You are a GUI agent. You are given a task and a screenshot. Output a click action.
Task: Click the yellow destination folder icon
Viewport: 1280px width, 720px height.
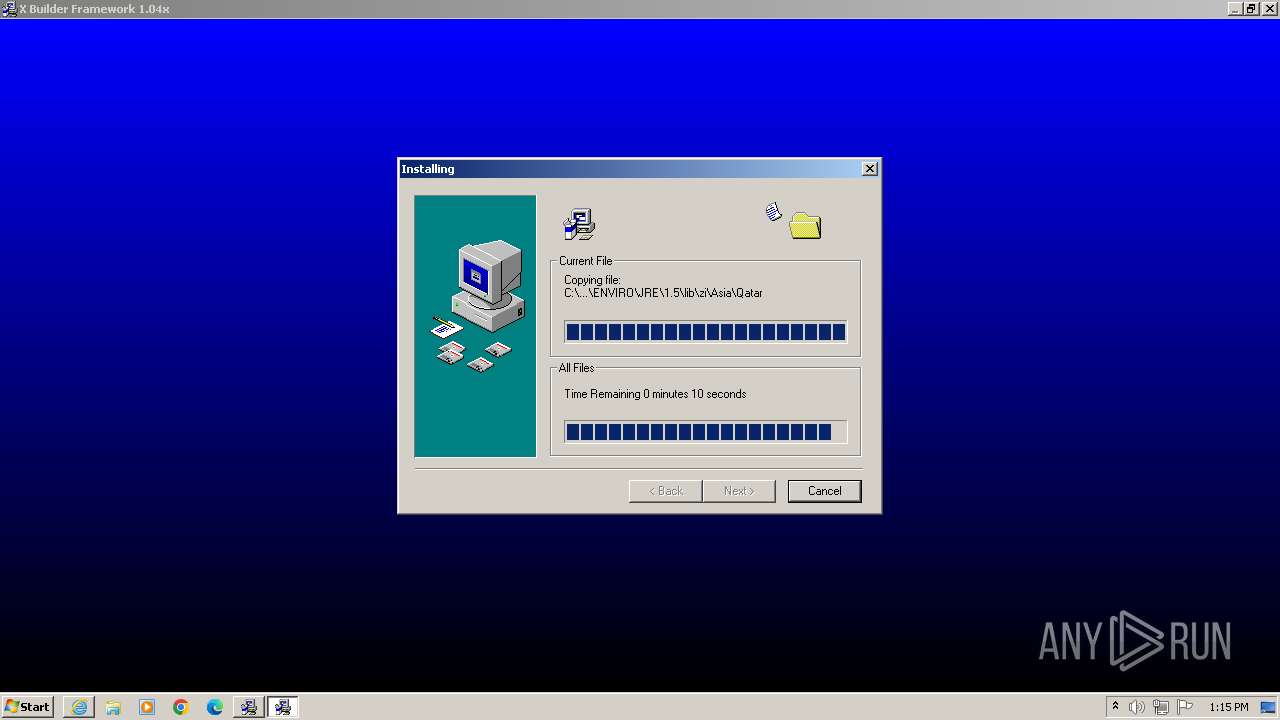click(805, 226)
